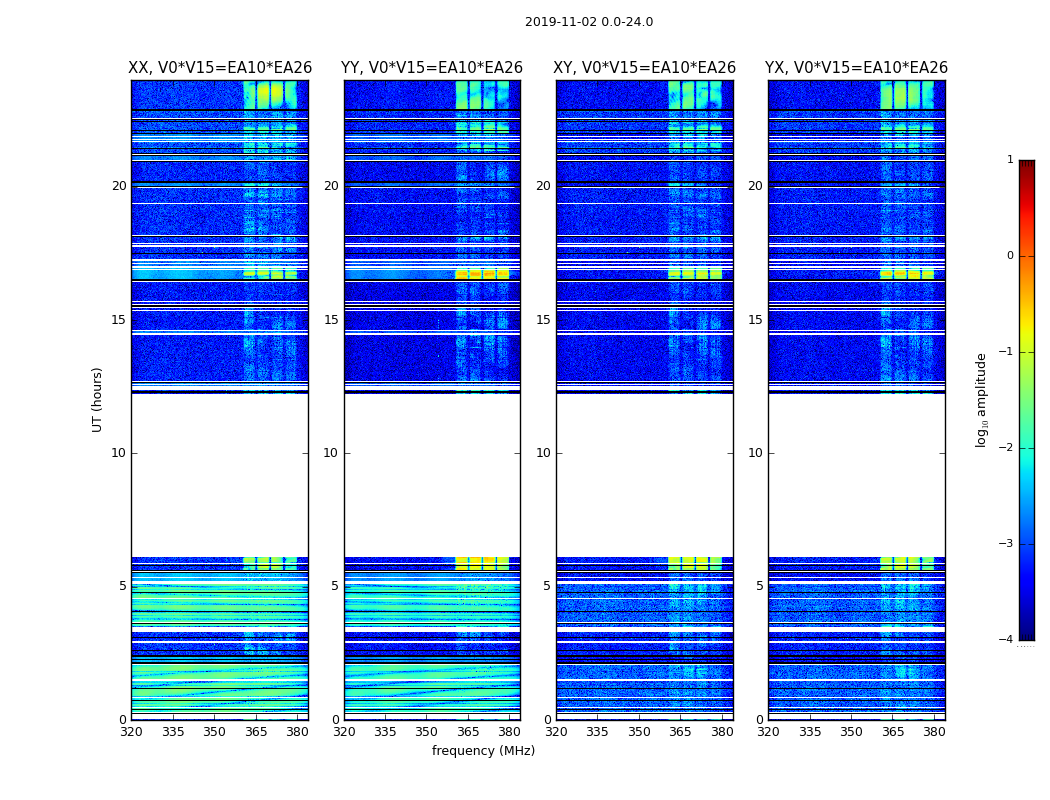Select the YY, V0*V15=EA10*EA26 panel title

(432, 68)
